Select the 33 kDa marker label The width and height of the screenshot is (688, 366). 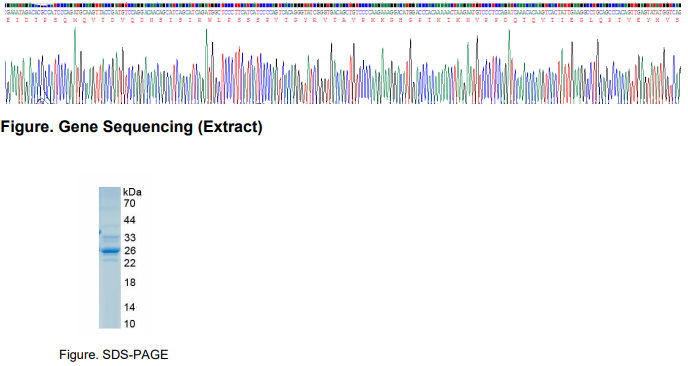pyautogui.click(x=130, y=238)
